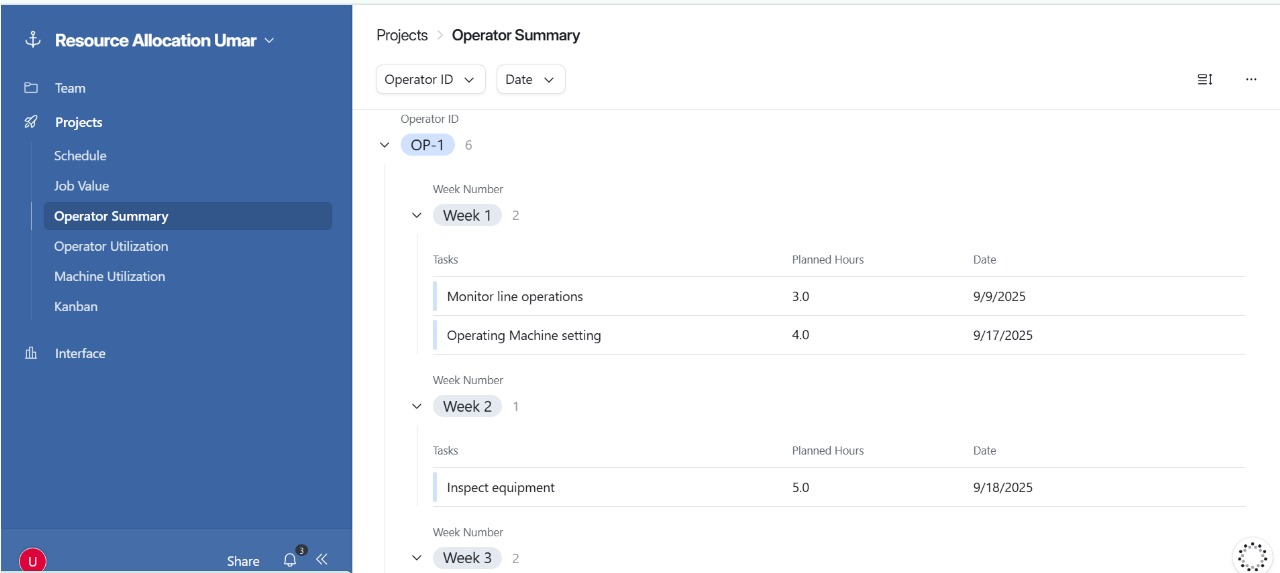
Task: Open the Kanban view in sidebar
Action: [x=76, y=306]
